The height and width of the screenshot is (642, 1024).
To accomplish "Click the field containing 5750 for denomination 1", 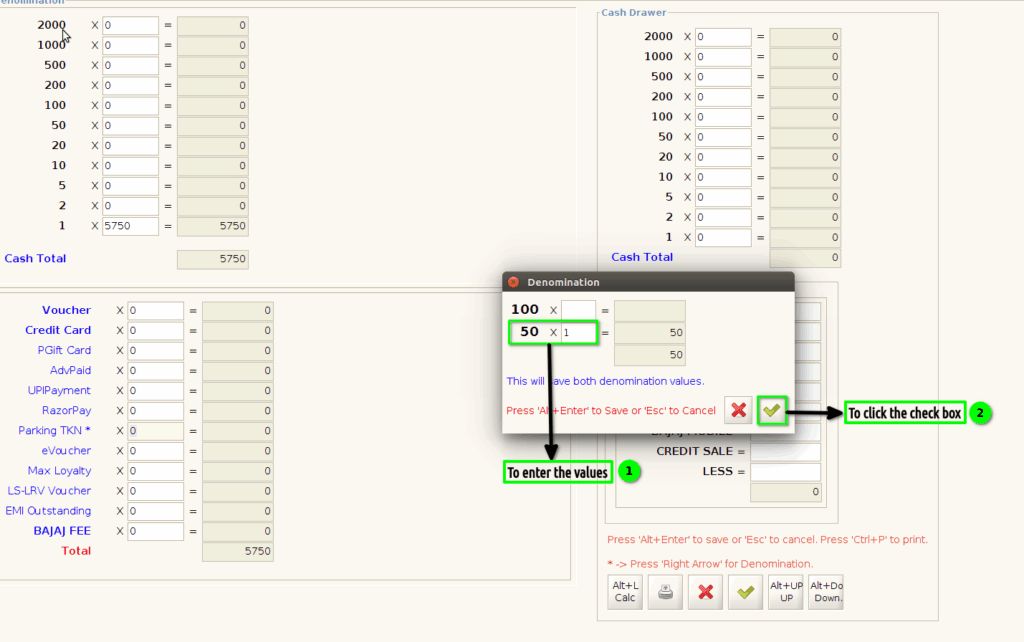I will pyautogui.click(x=130, y=226).
